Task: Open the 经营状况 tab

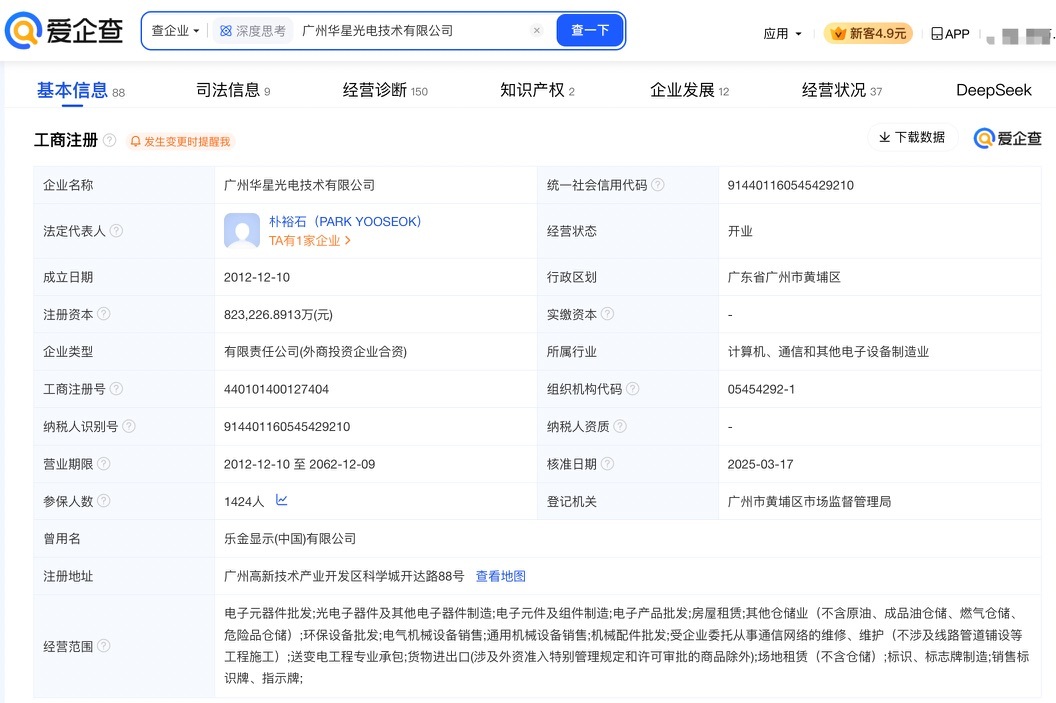Action: tap(841, 90)
